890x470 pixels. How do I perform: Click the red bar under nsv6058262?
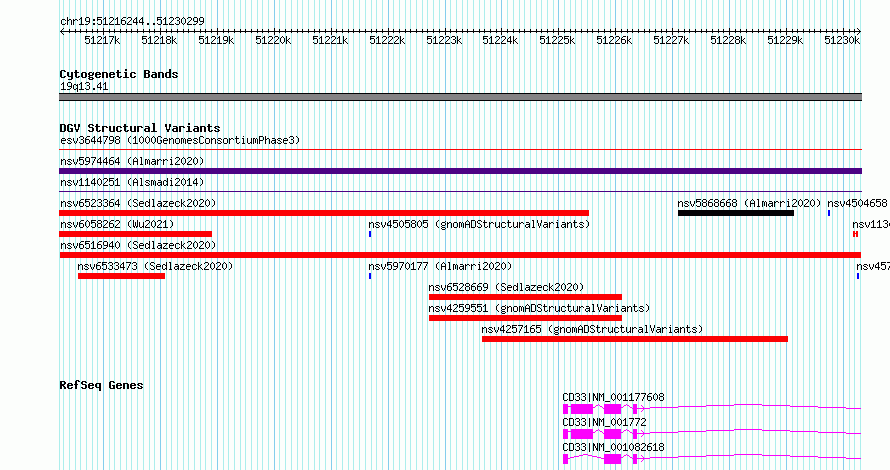coord(136,234)
